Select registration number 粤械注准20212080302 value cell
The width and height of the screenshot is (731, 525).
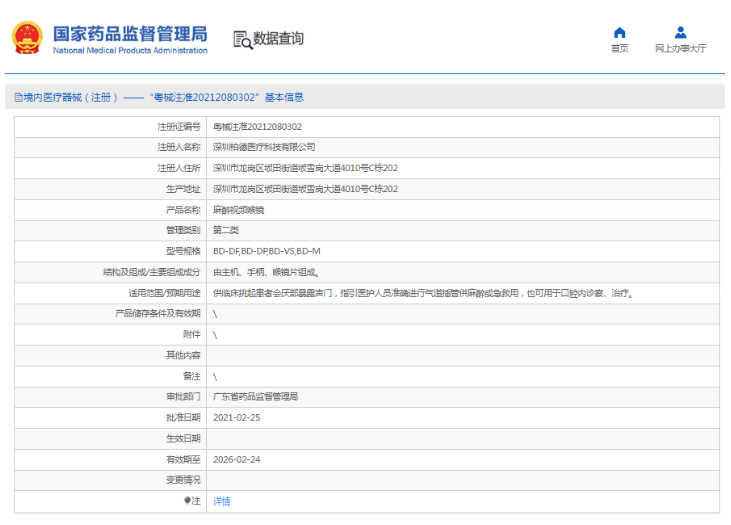coord(257,127)
